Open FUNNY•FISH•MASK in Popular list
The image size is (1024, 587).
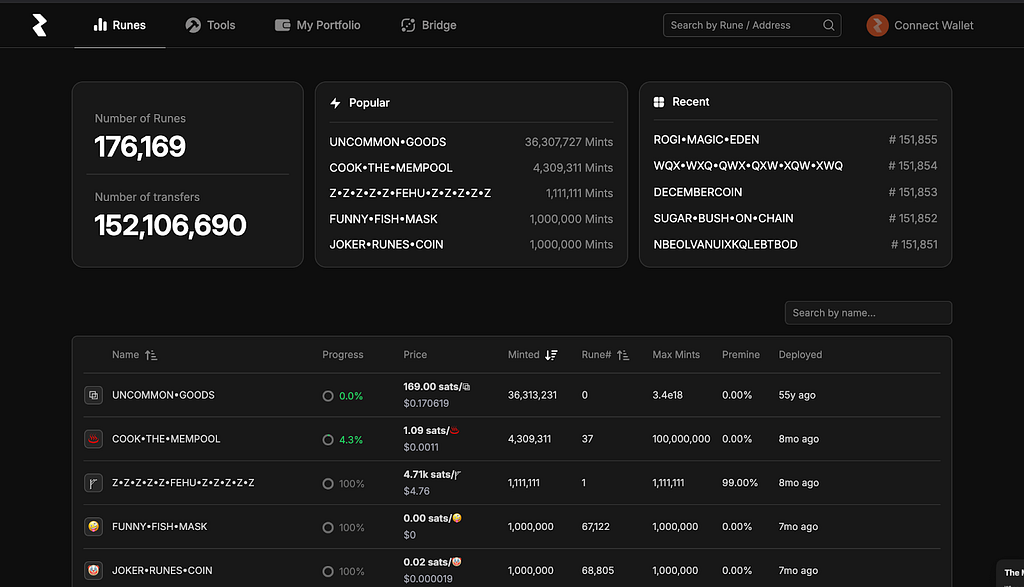(383, 219)
